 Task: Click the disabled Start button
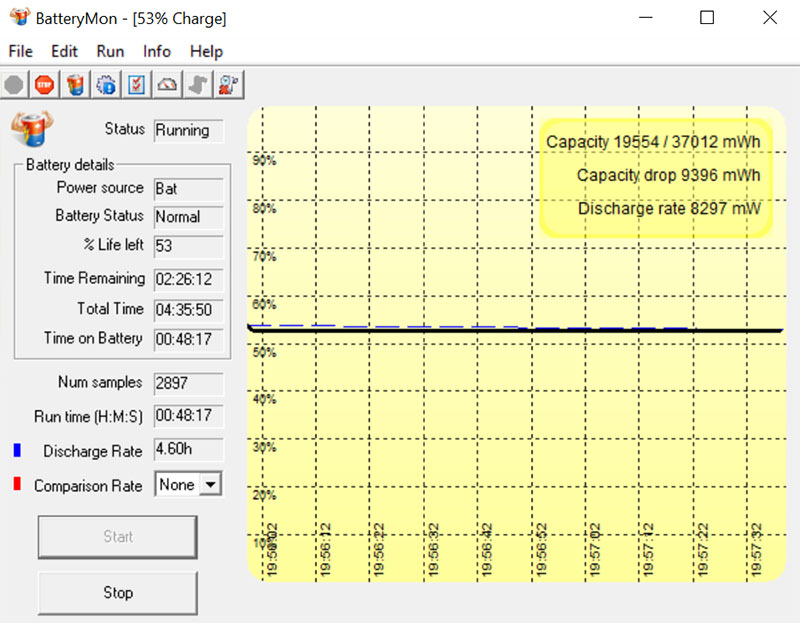[x=118, y=537]
